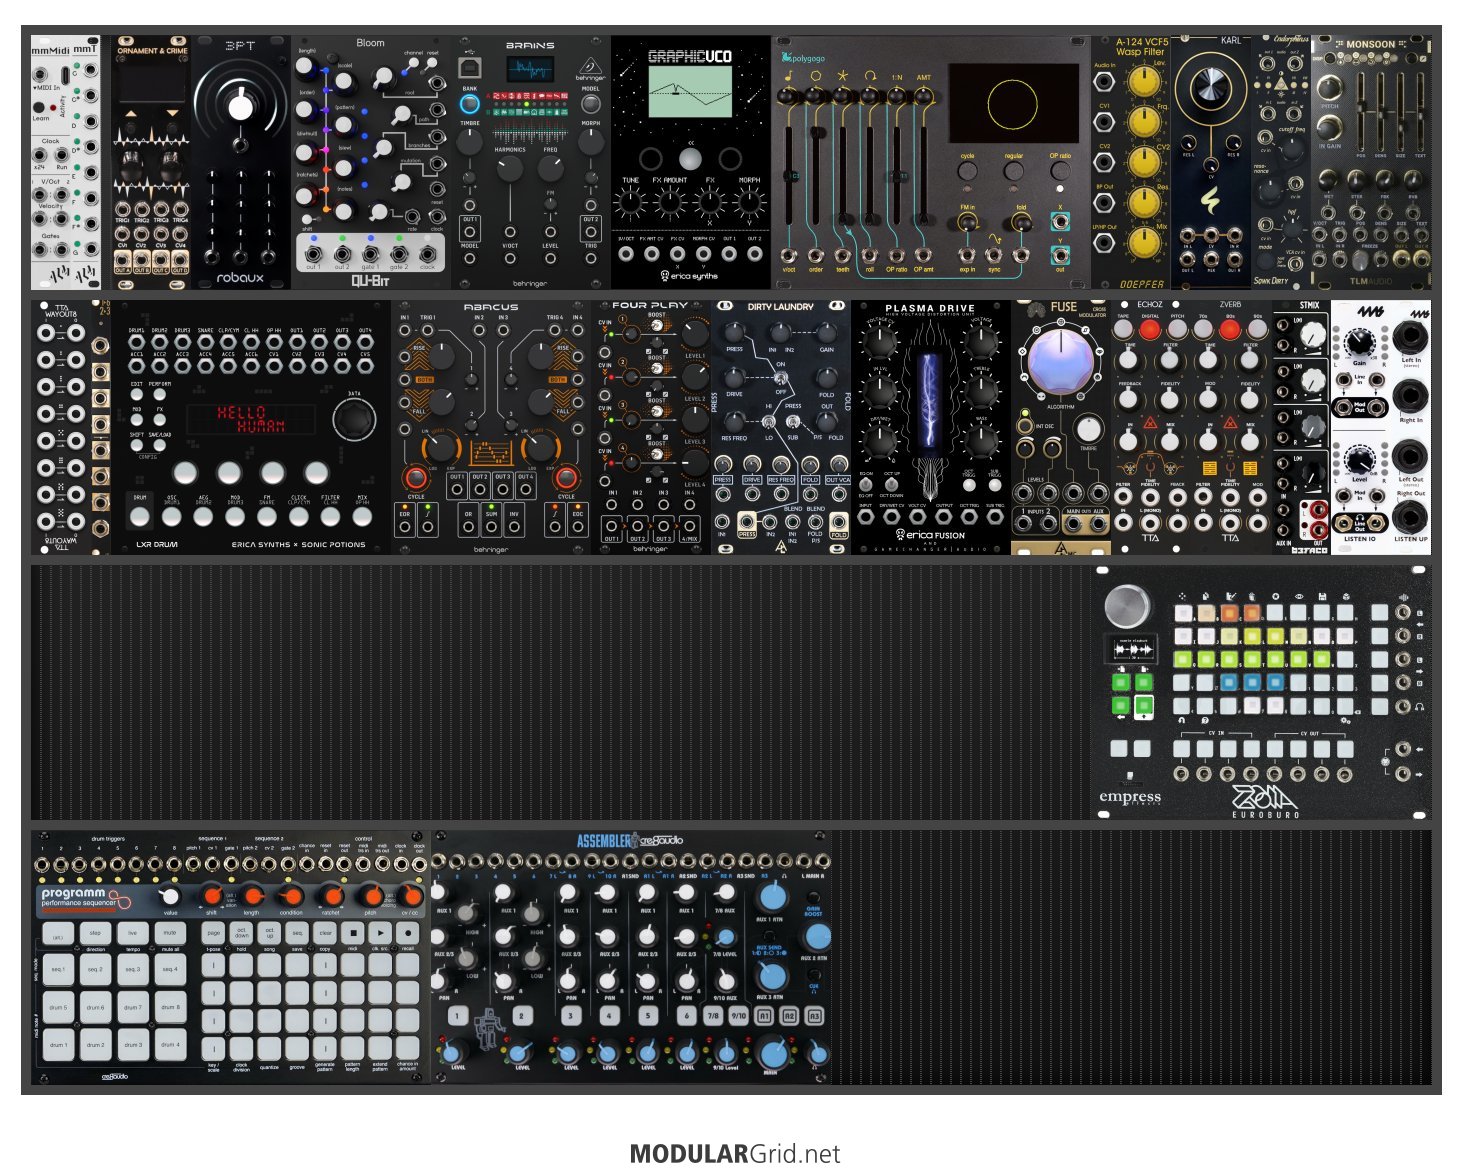This screenshot has height=1175, width=1472.
Task: Click the Gain knob on Listen IO
Action: pyautogui.click(x=1359, y=343)
